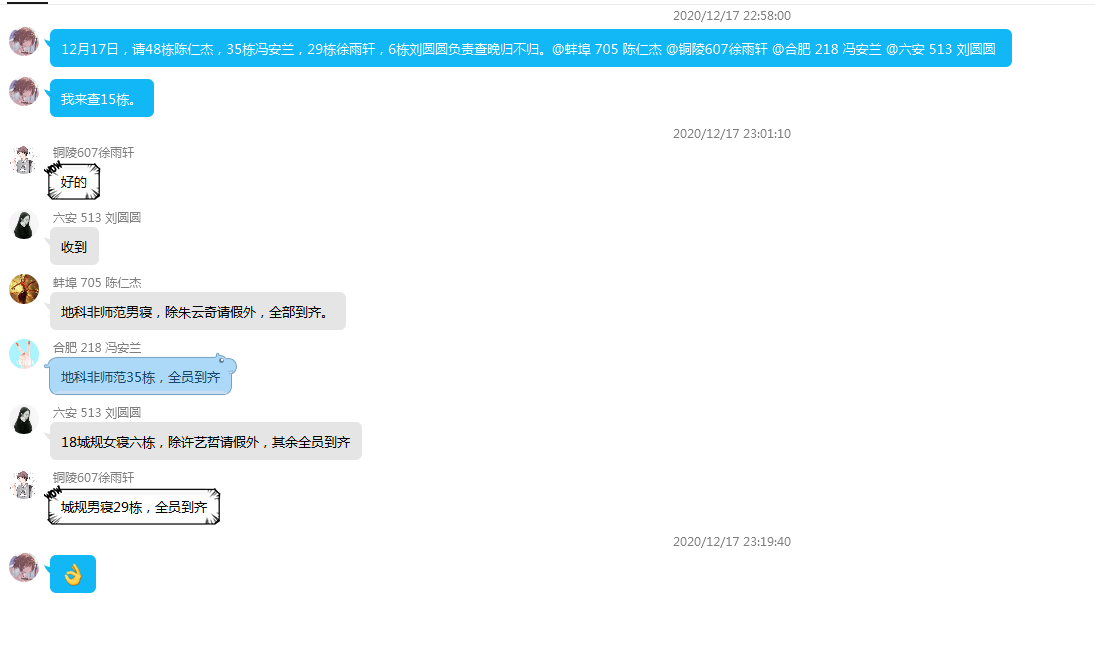
Task: Click 徐雨轩's avatar beside the 好的 reply
Action: 24,159
